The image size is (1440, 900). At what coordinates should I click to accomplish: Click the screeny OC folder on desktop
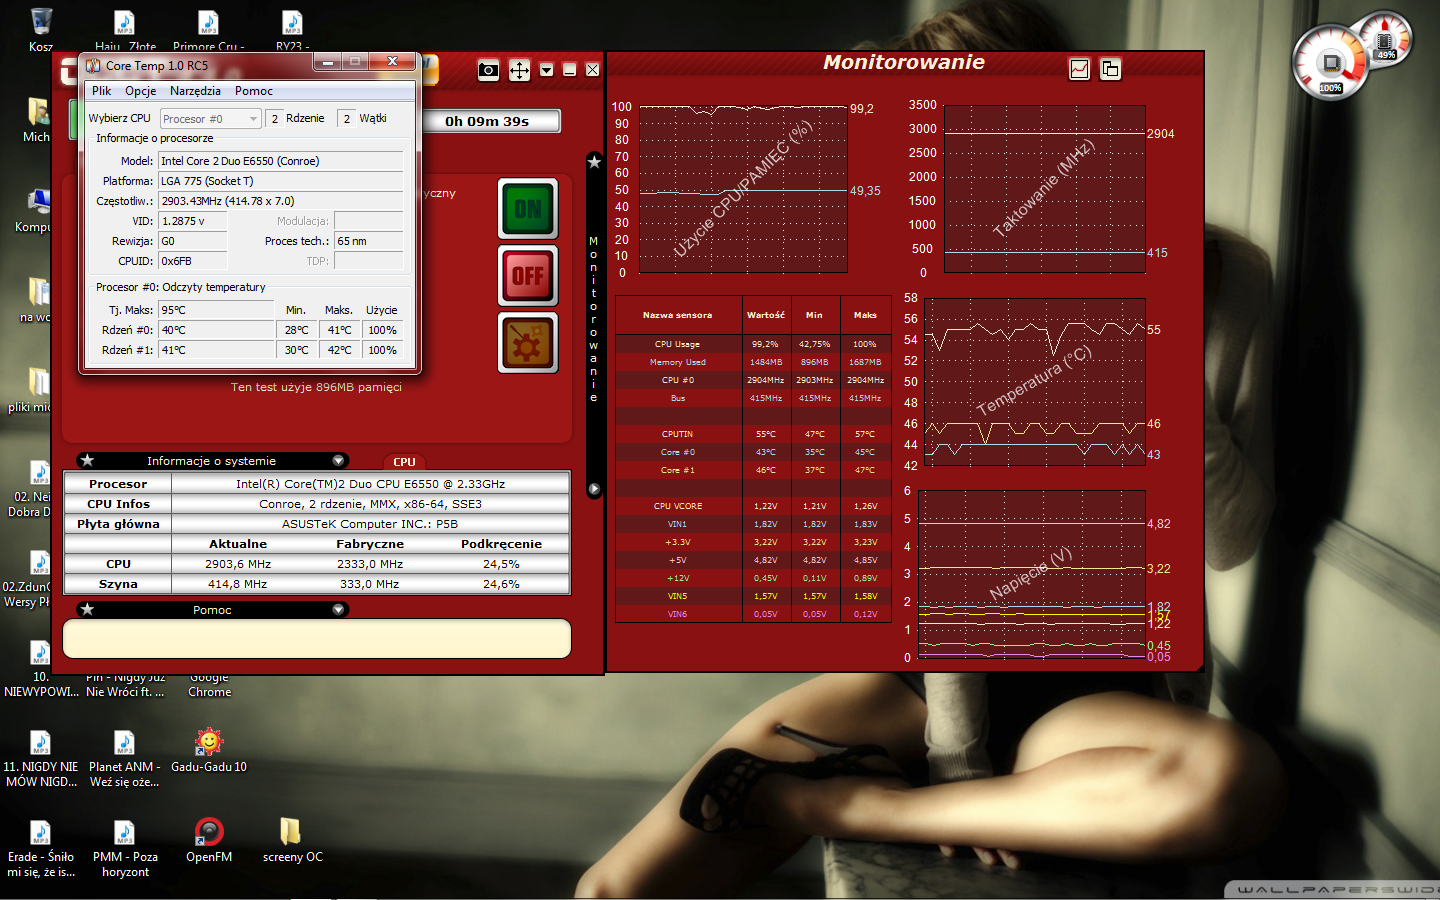292,840
